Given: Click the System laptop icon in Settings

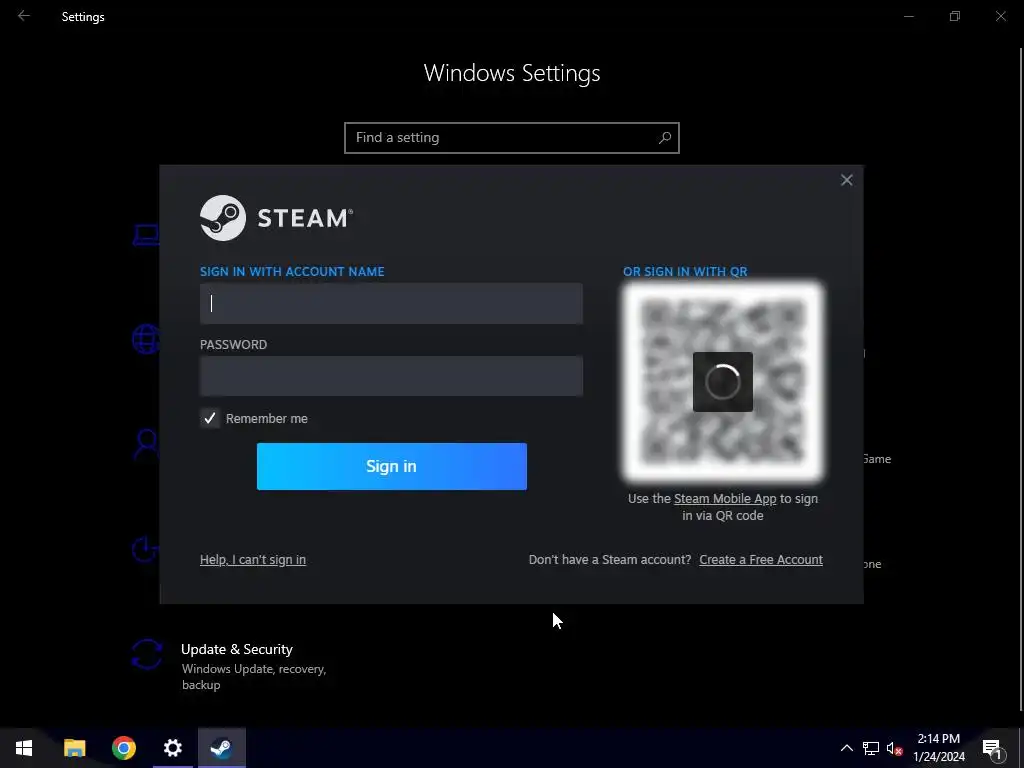Looking at the screenshot, I should (146, 234).
